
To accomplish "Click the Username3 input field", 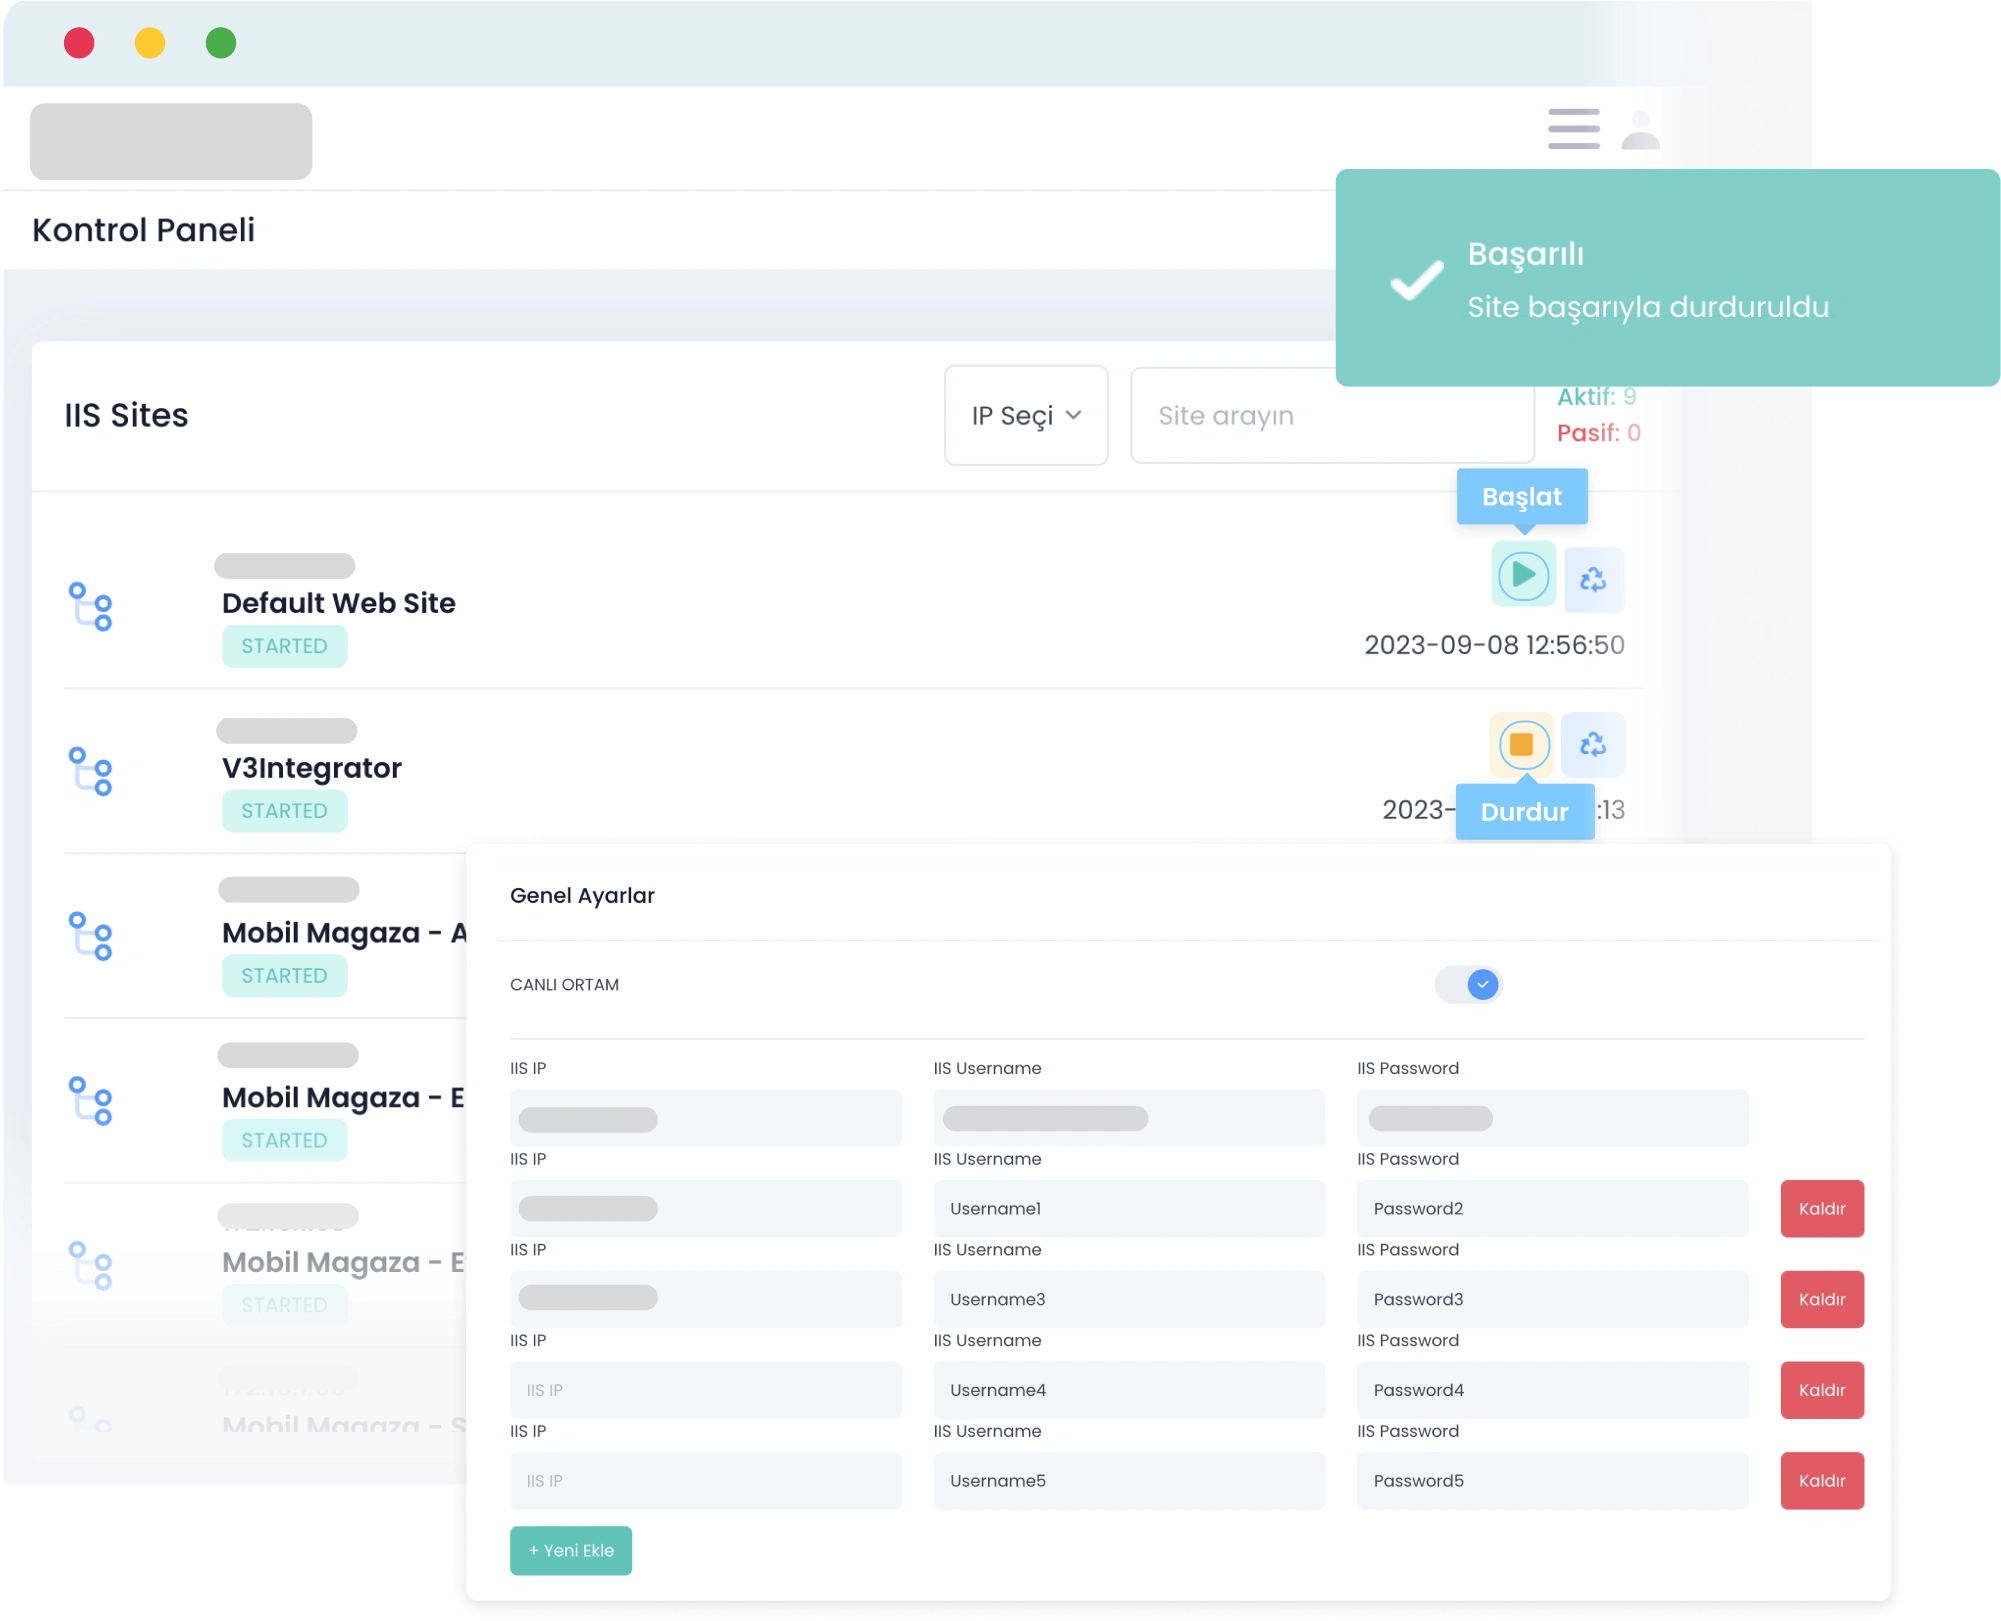I will (1129, 1300).
